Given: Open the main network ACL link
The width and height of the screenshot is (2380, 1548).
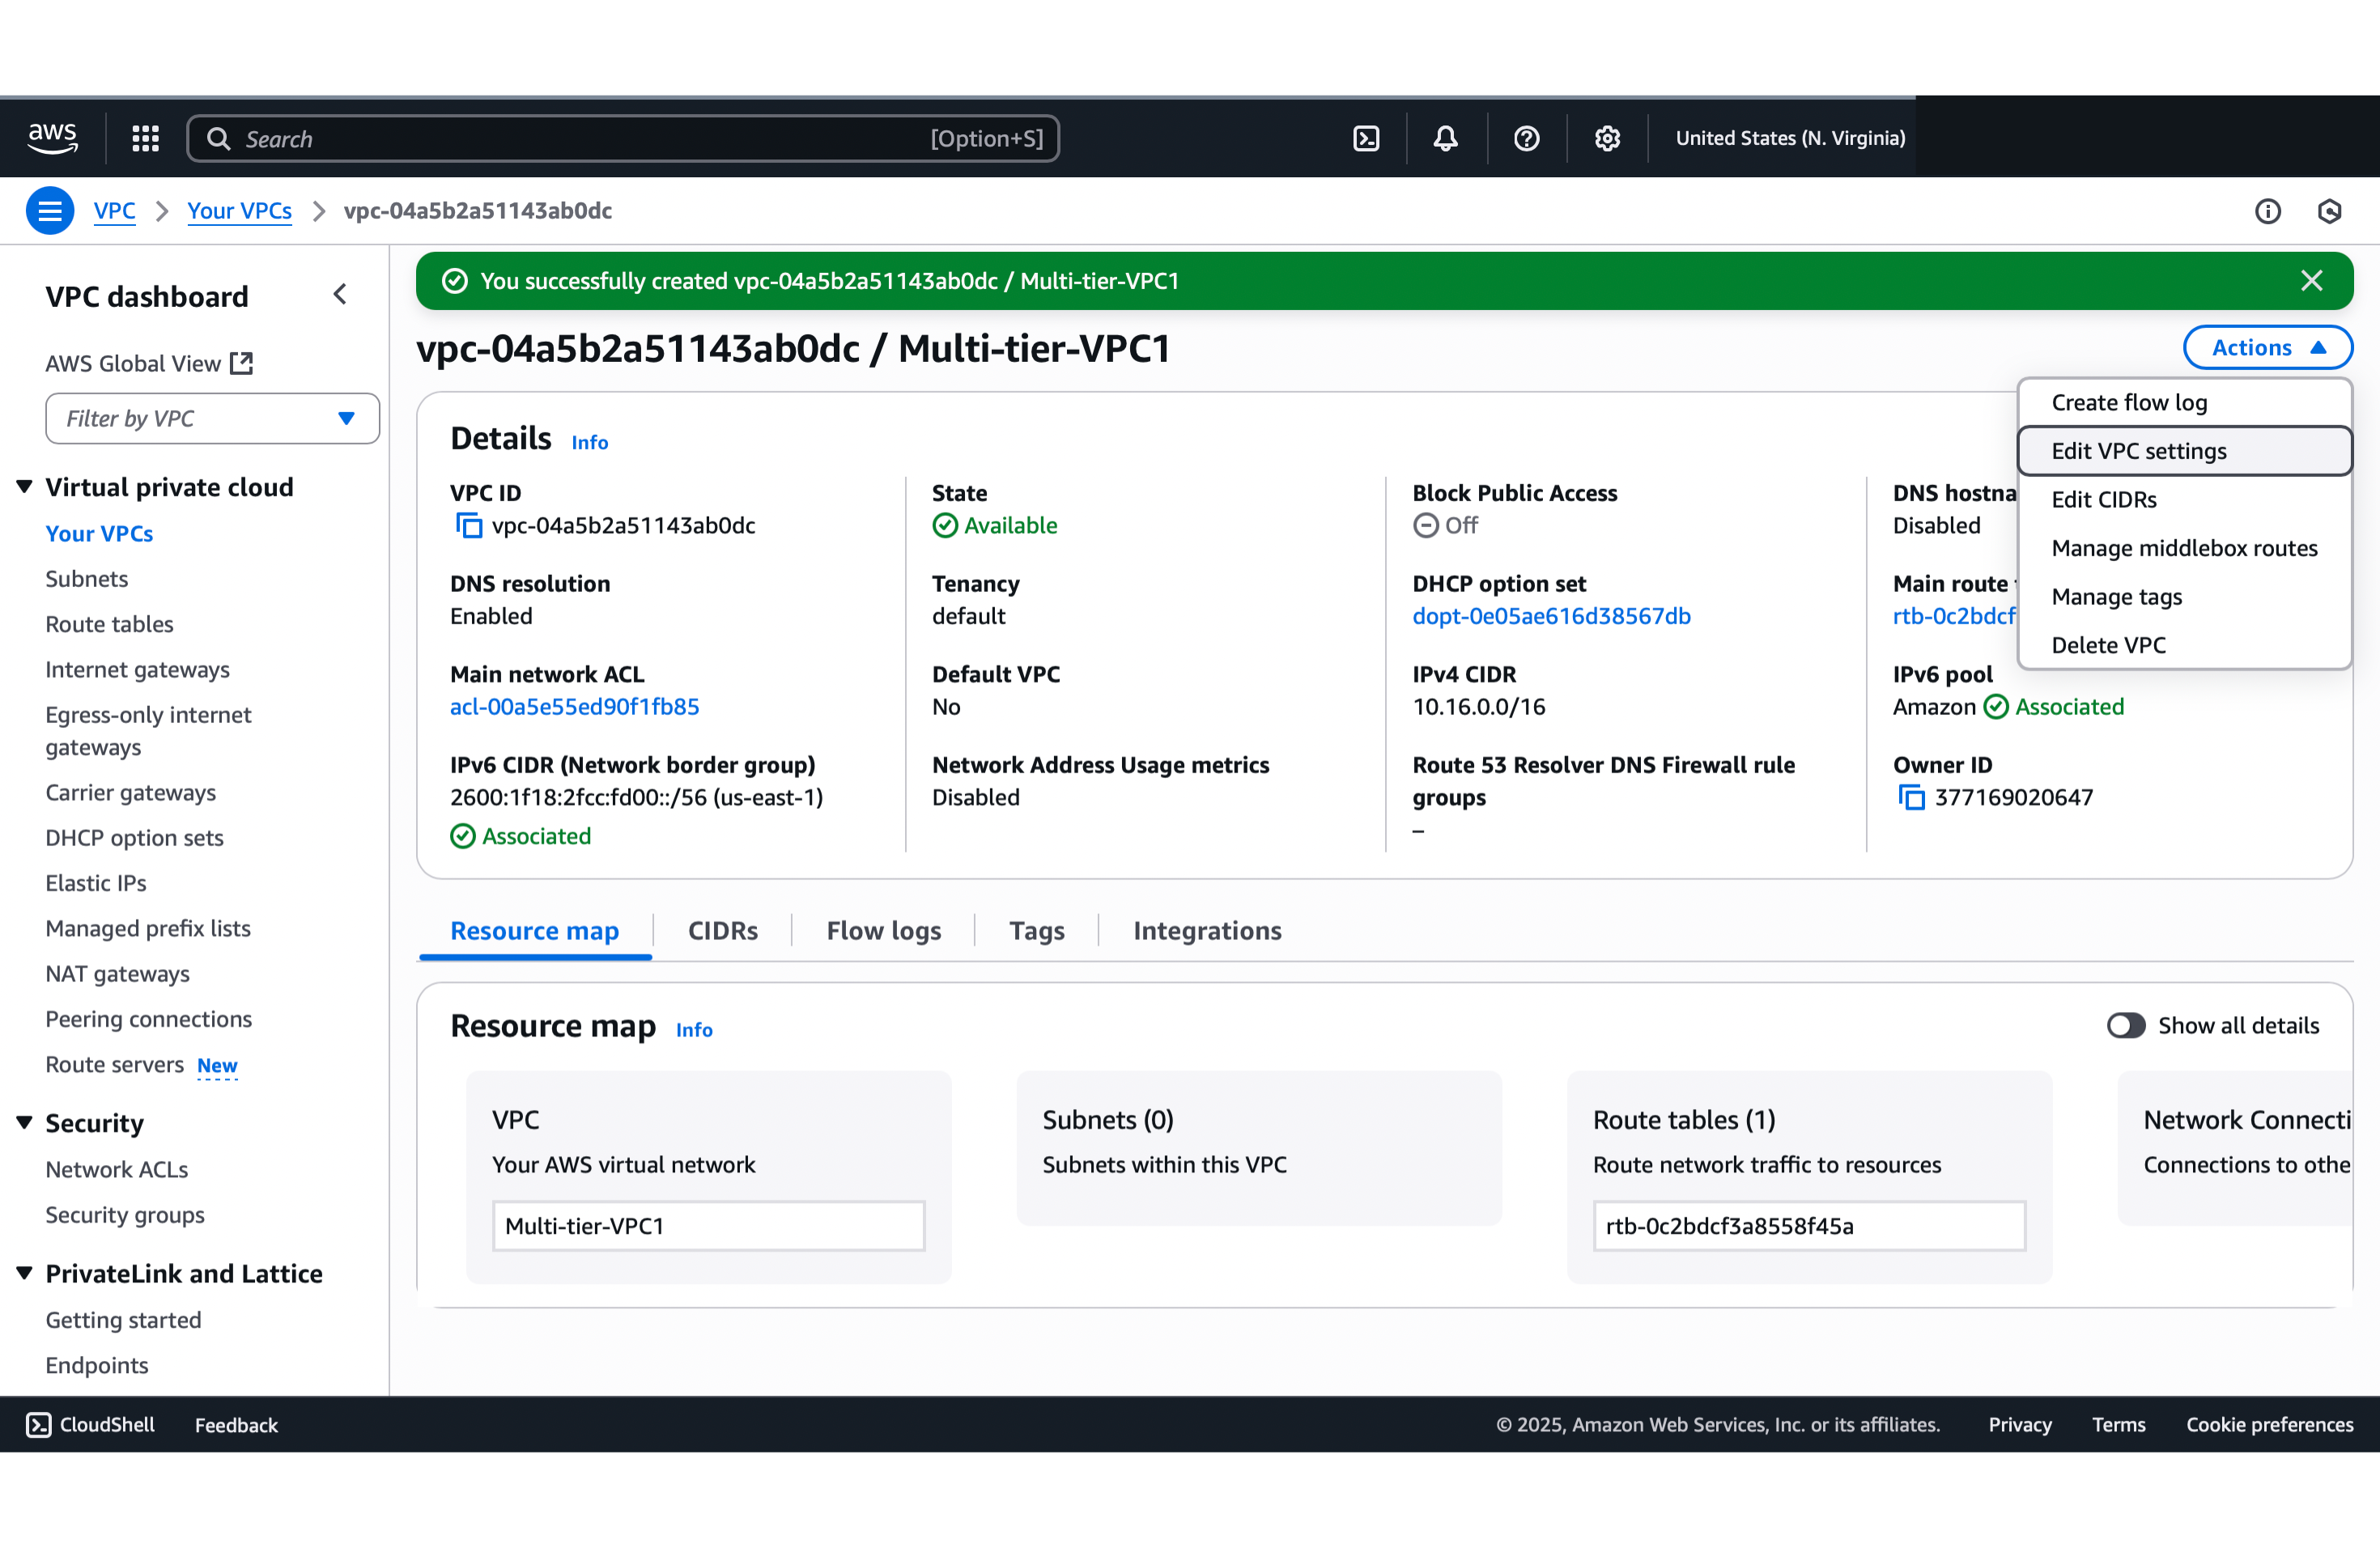Looking at the screenshot, I should (574, 706).
